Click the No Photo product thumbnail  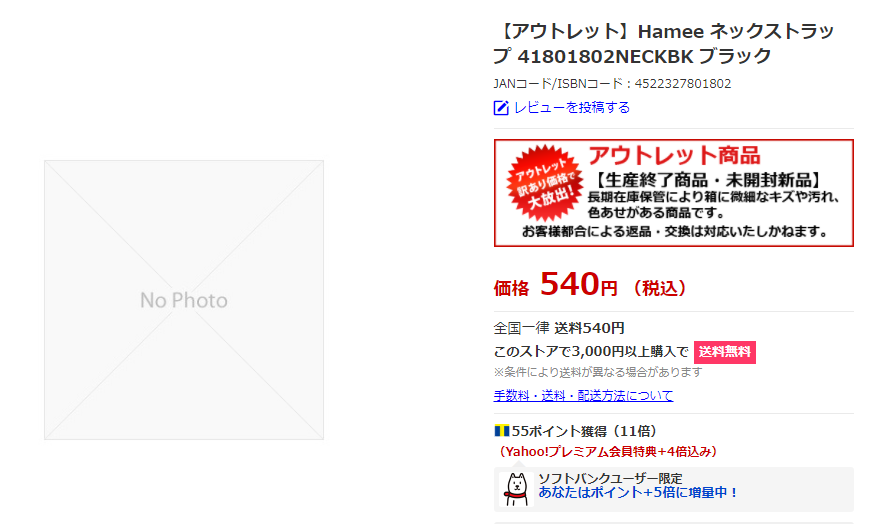coord(184,300)
